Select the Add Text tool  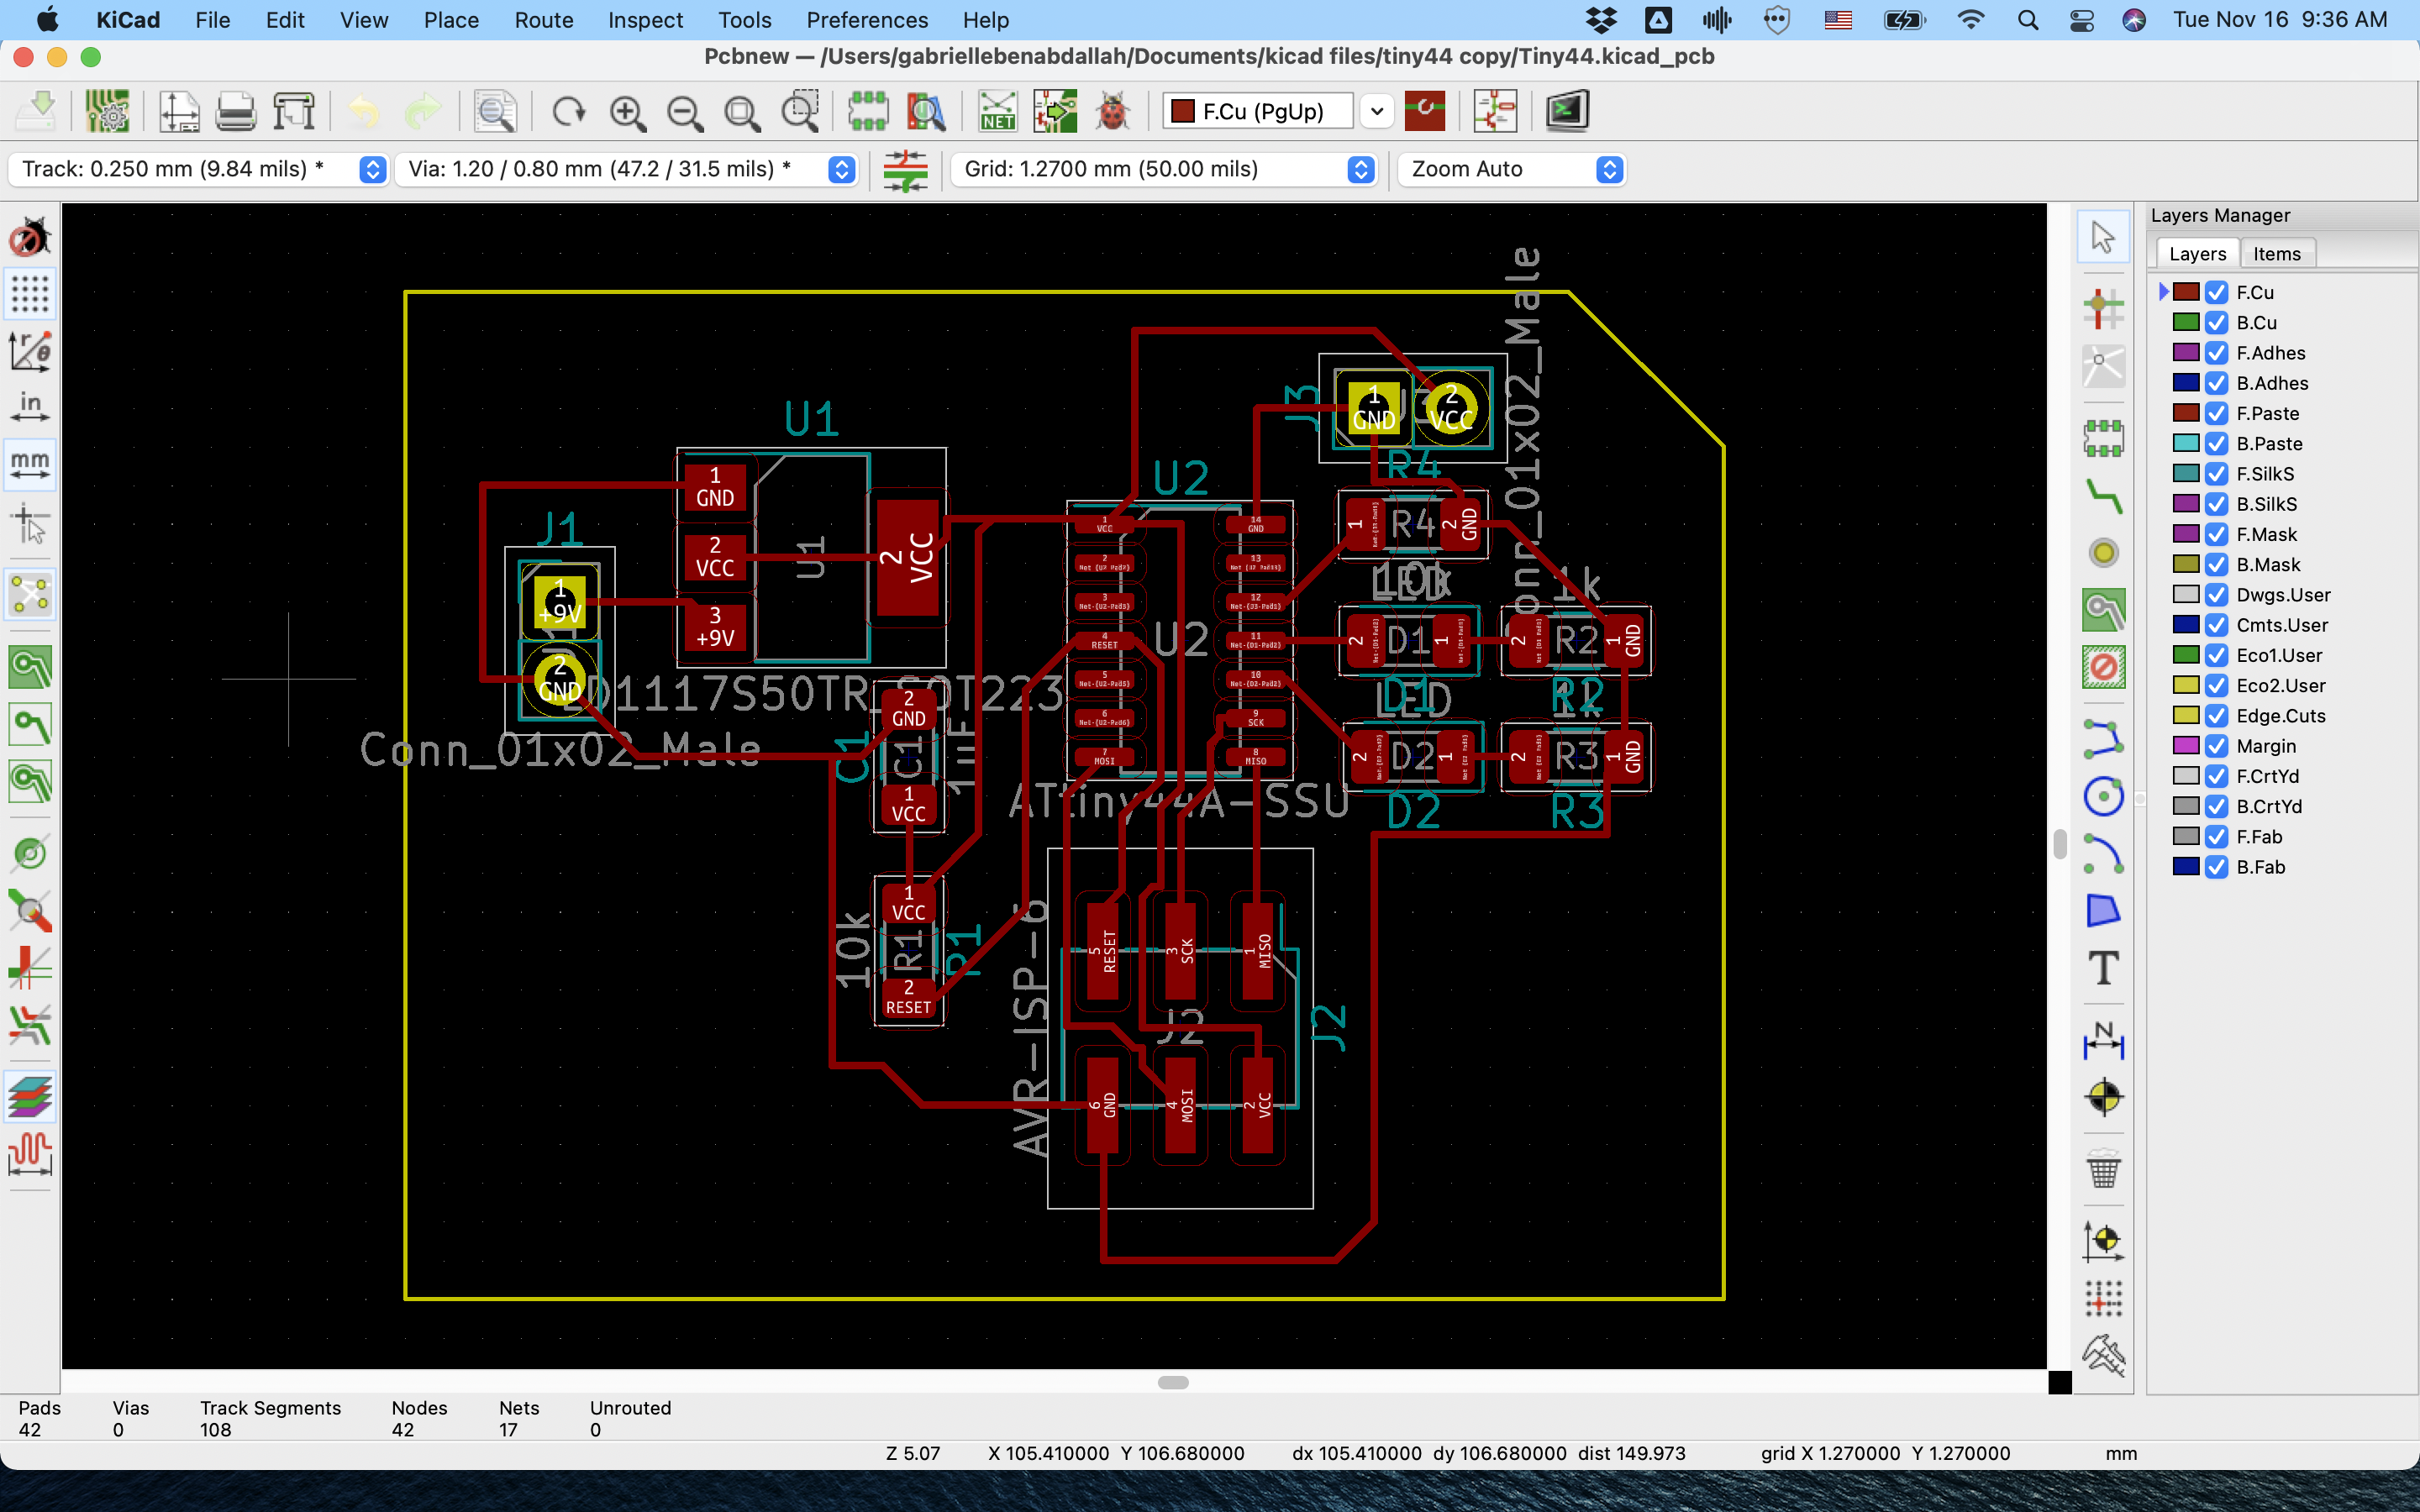2103,968
